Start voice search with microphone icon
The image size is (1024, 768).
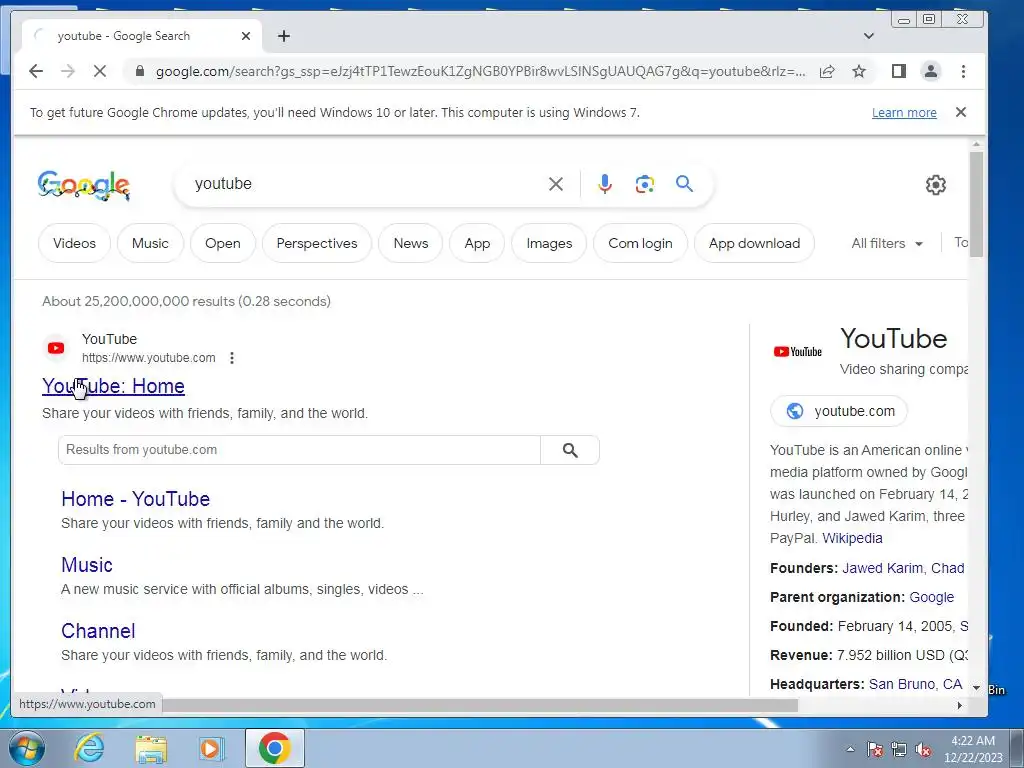(x=605, y=184)
